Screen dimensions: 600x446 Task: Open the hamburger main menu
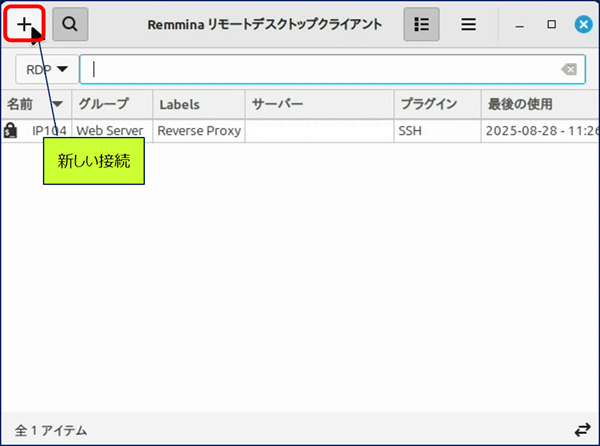tap(468, 24)
